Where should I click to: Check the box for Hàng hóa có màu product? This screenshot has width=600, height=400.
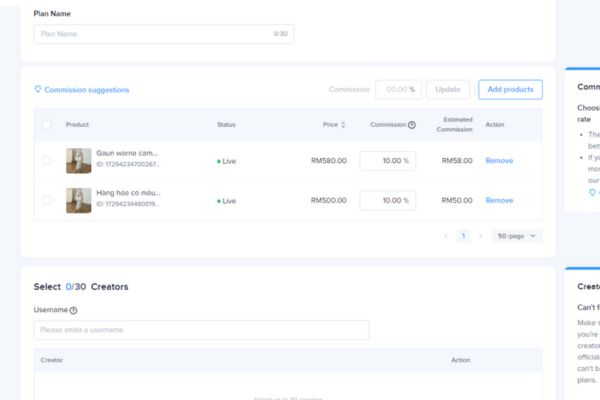(47, 200)
